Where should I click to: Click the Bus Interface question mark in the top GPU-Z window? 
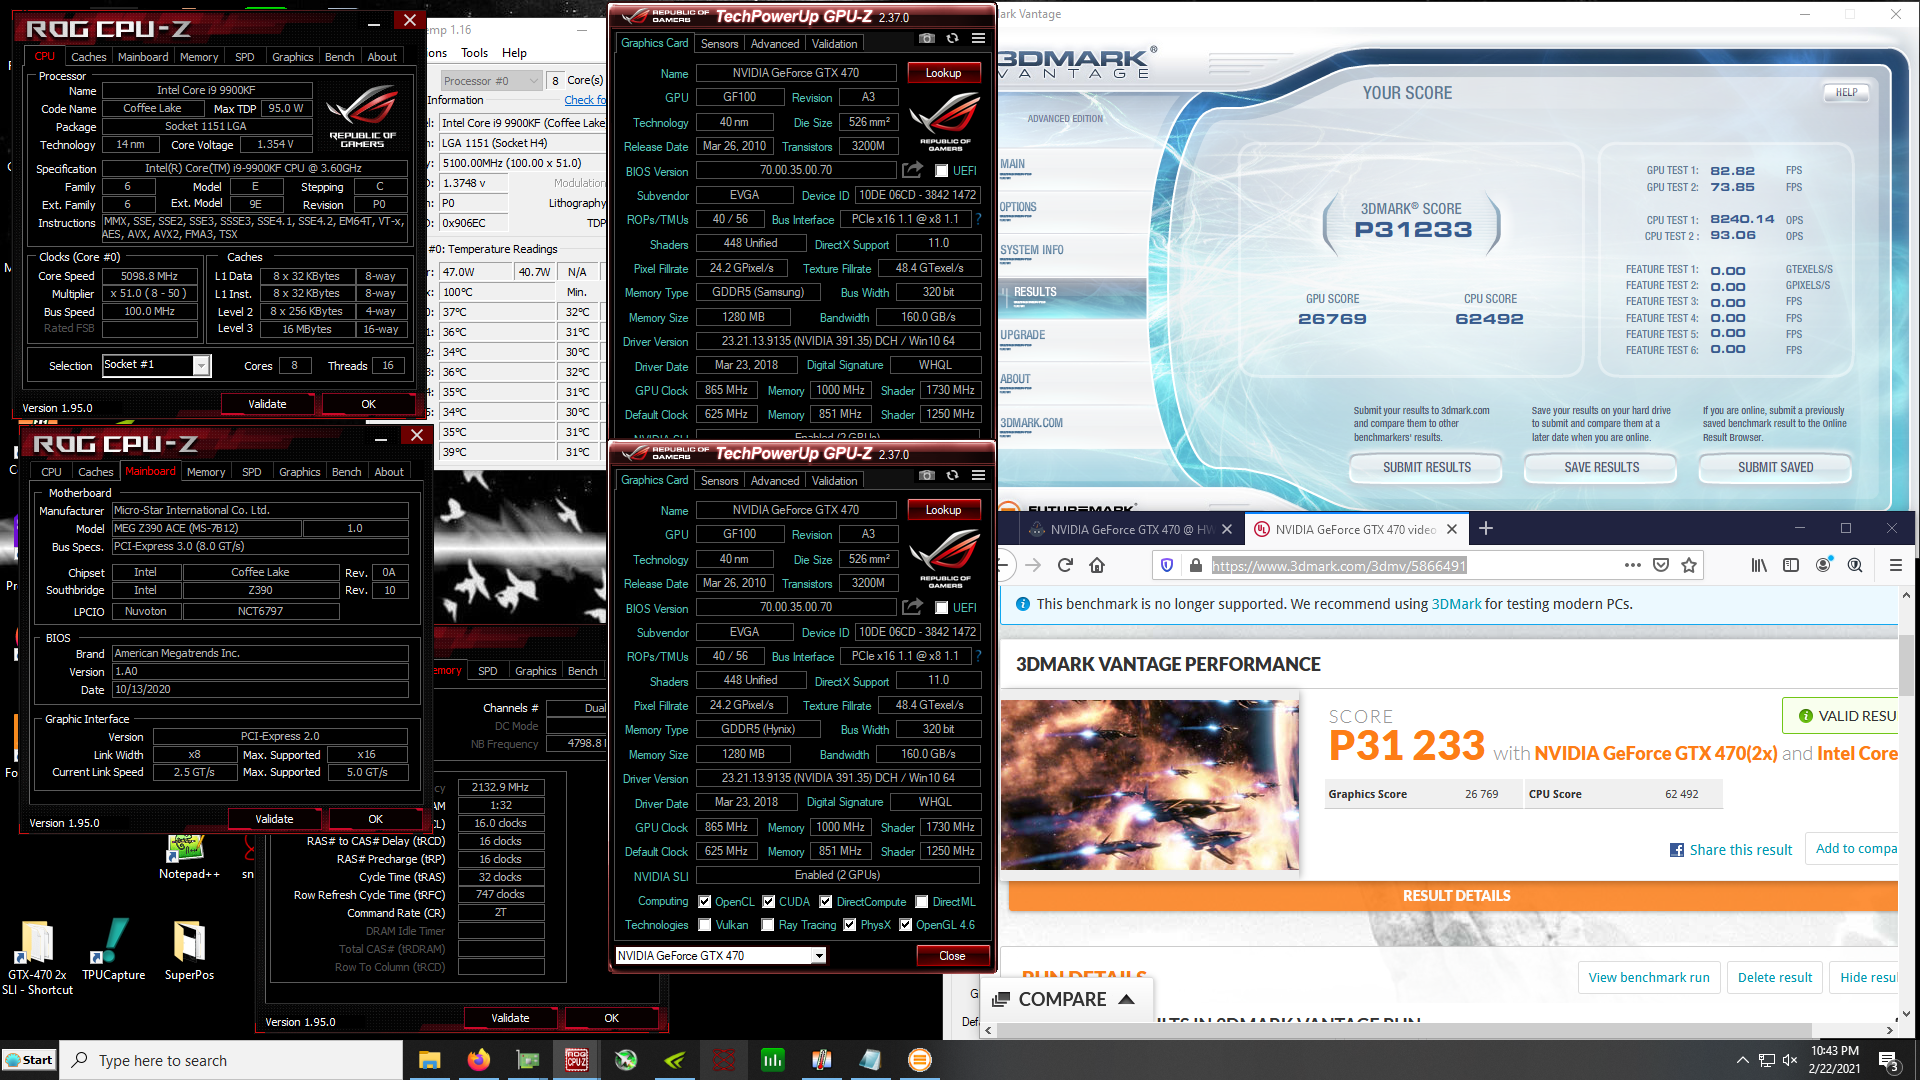pos(978,219)
